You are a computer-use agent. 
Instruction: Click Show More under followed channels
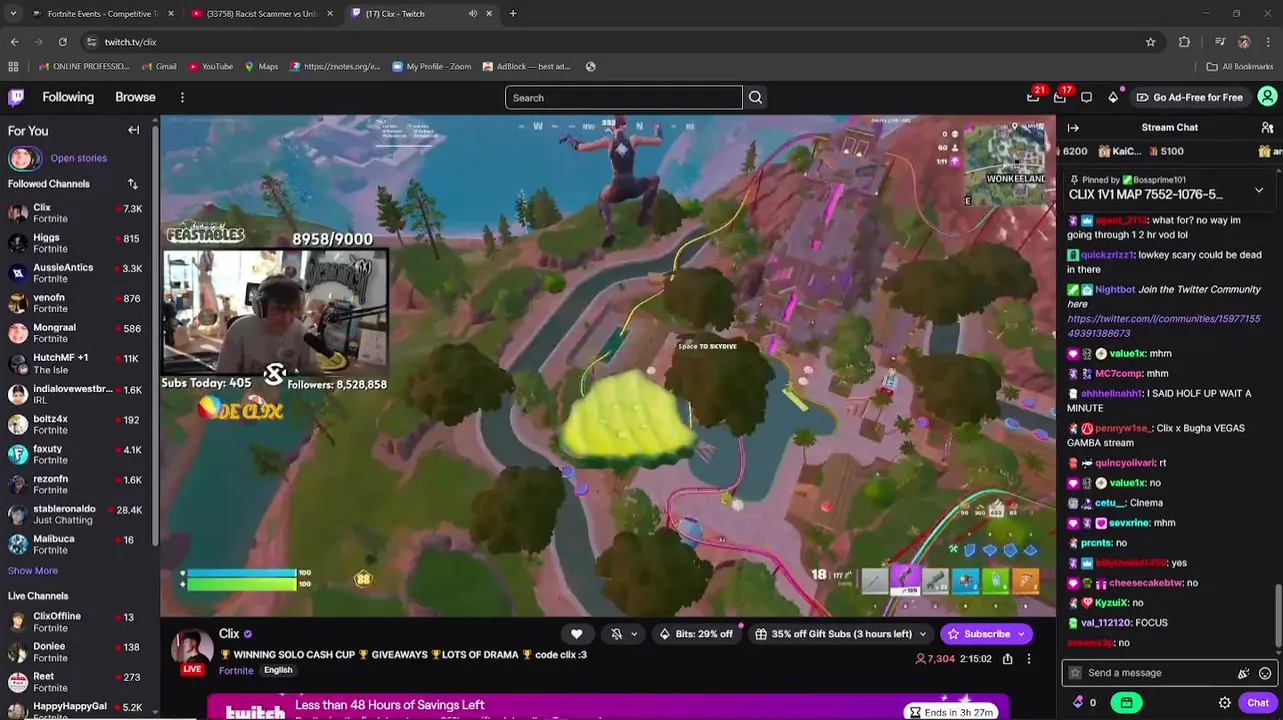click(x=33, y=571)
